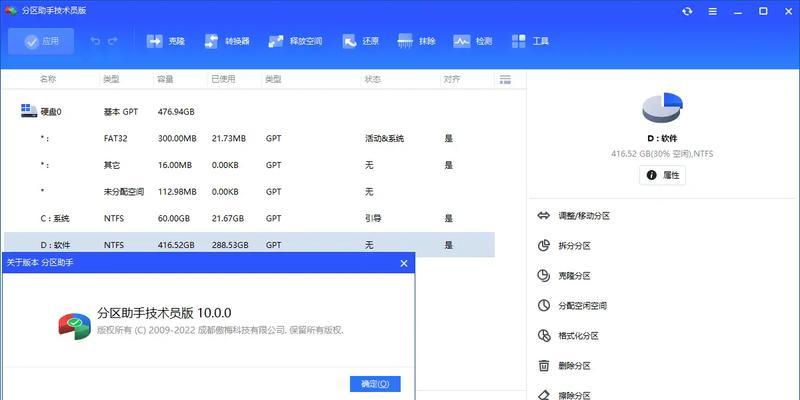The height and width of the screenshot is (400, 800).
Task: Click the eraser icon beside 擦除分区
Action: tap(544, 394)
